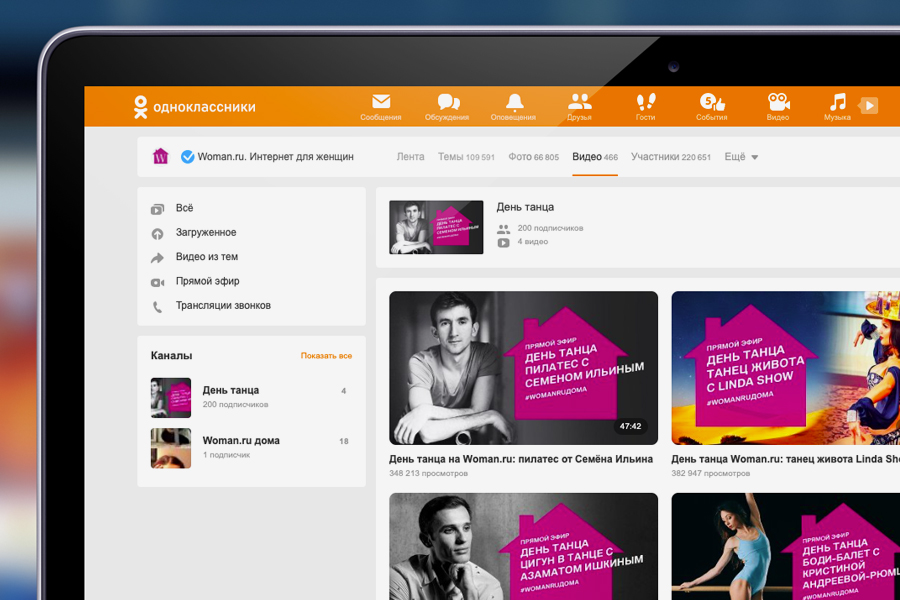Click the video count play icon in channel header
The image size is (900, 600).
coord(503,242)
